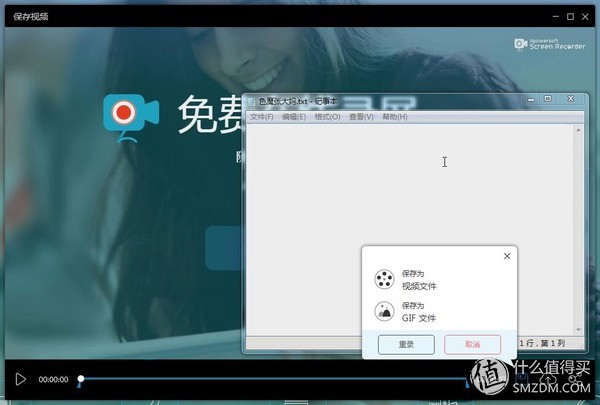Click Notepad's scrollbar down arrow

click(578, 330)
